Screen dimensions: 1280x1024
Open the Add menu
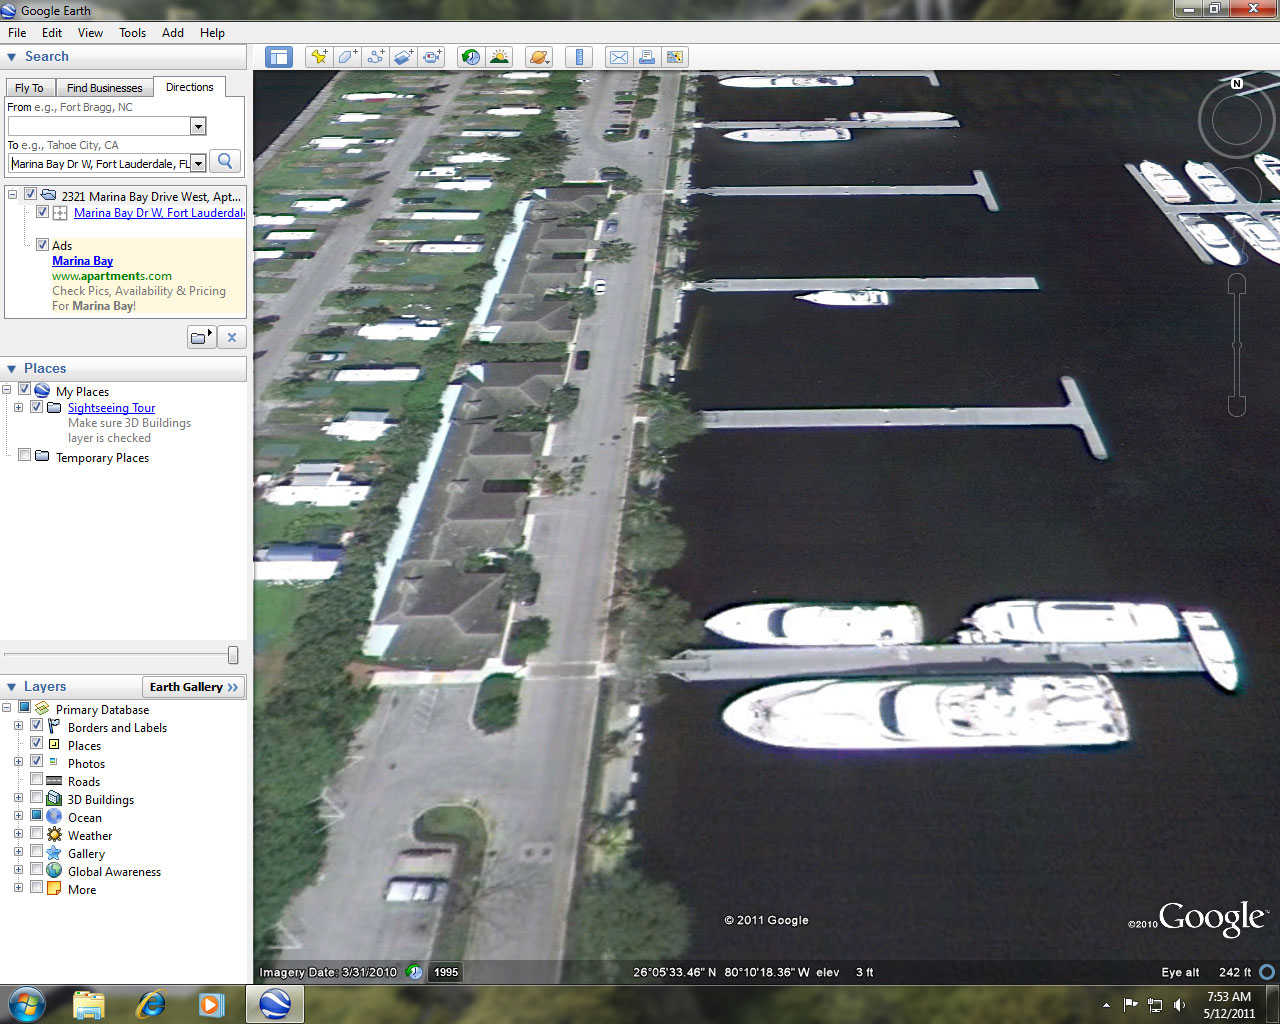tap(173, 32)
